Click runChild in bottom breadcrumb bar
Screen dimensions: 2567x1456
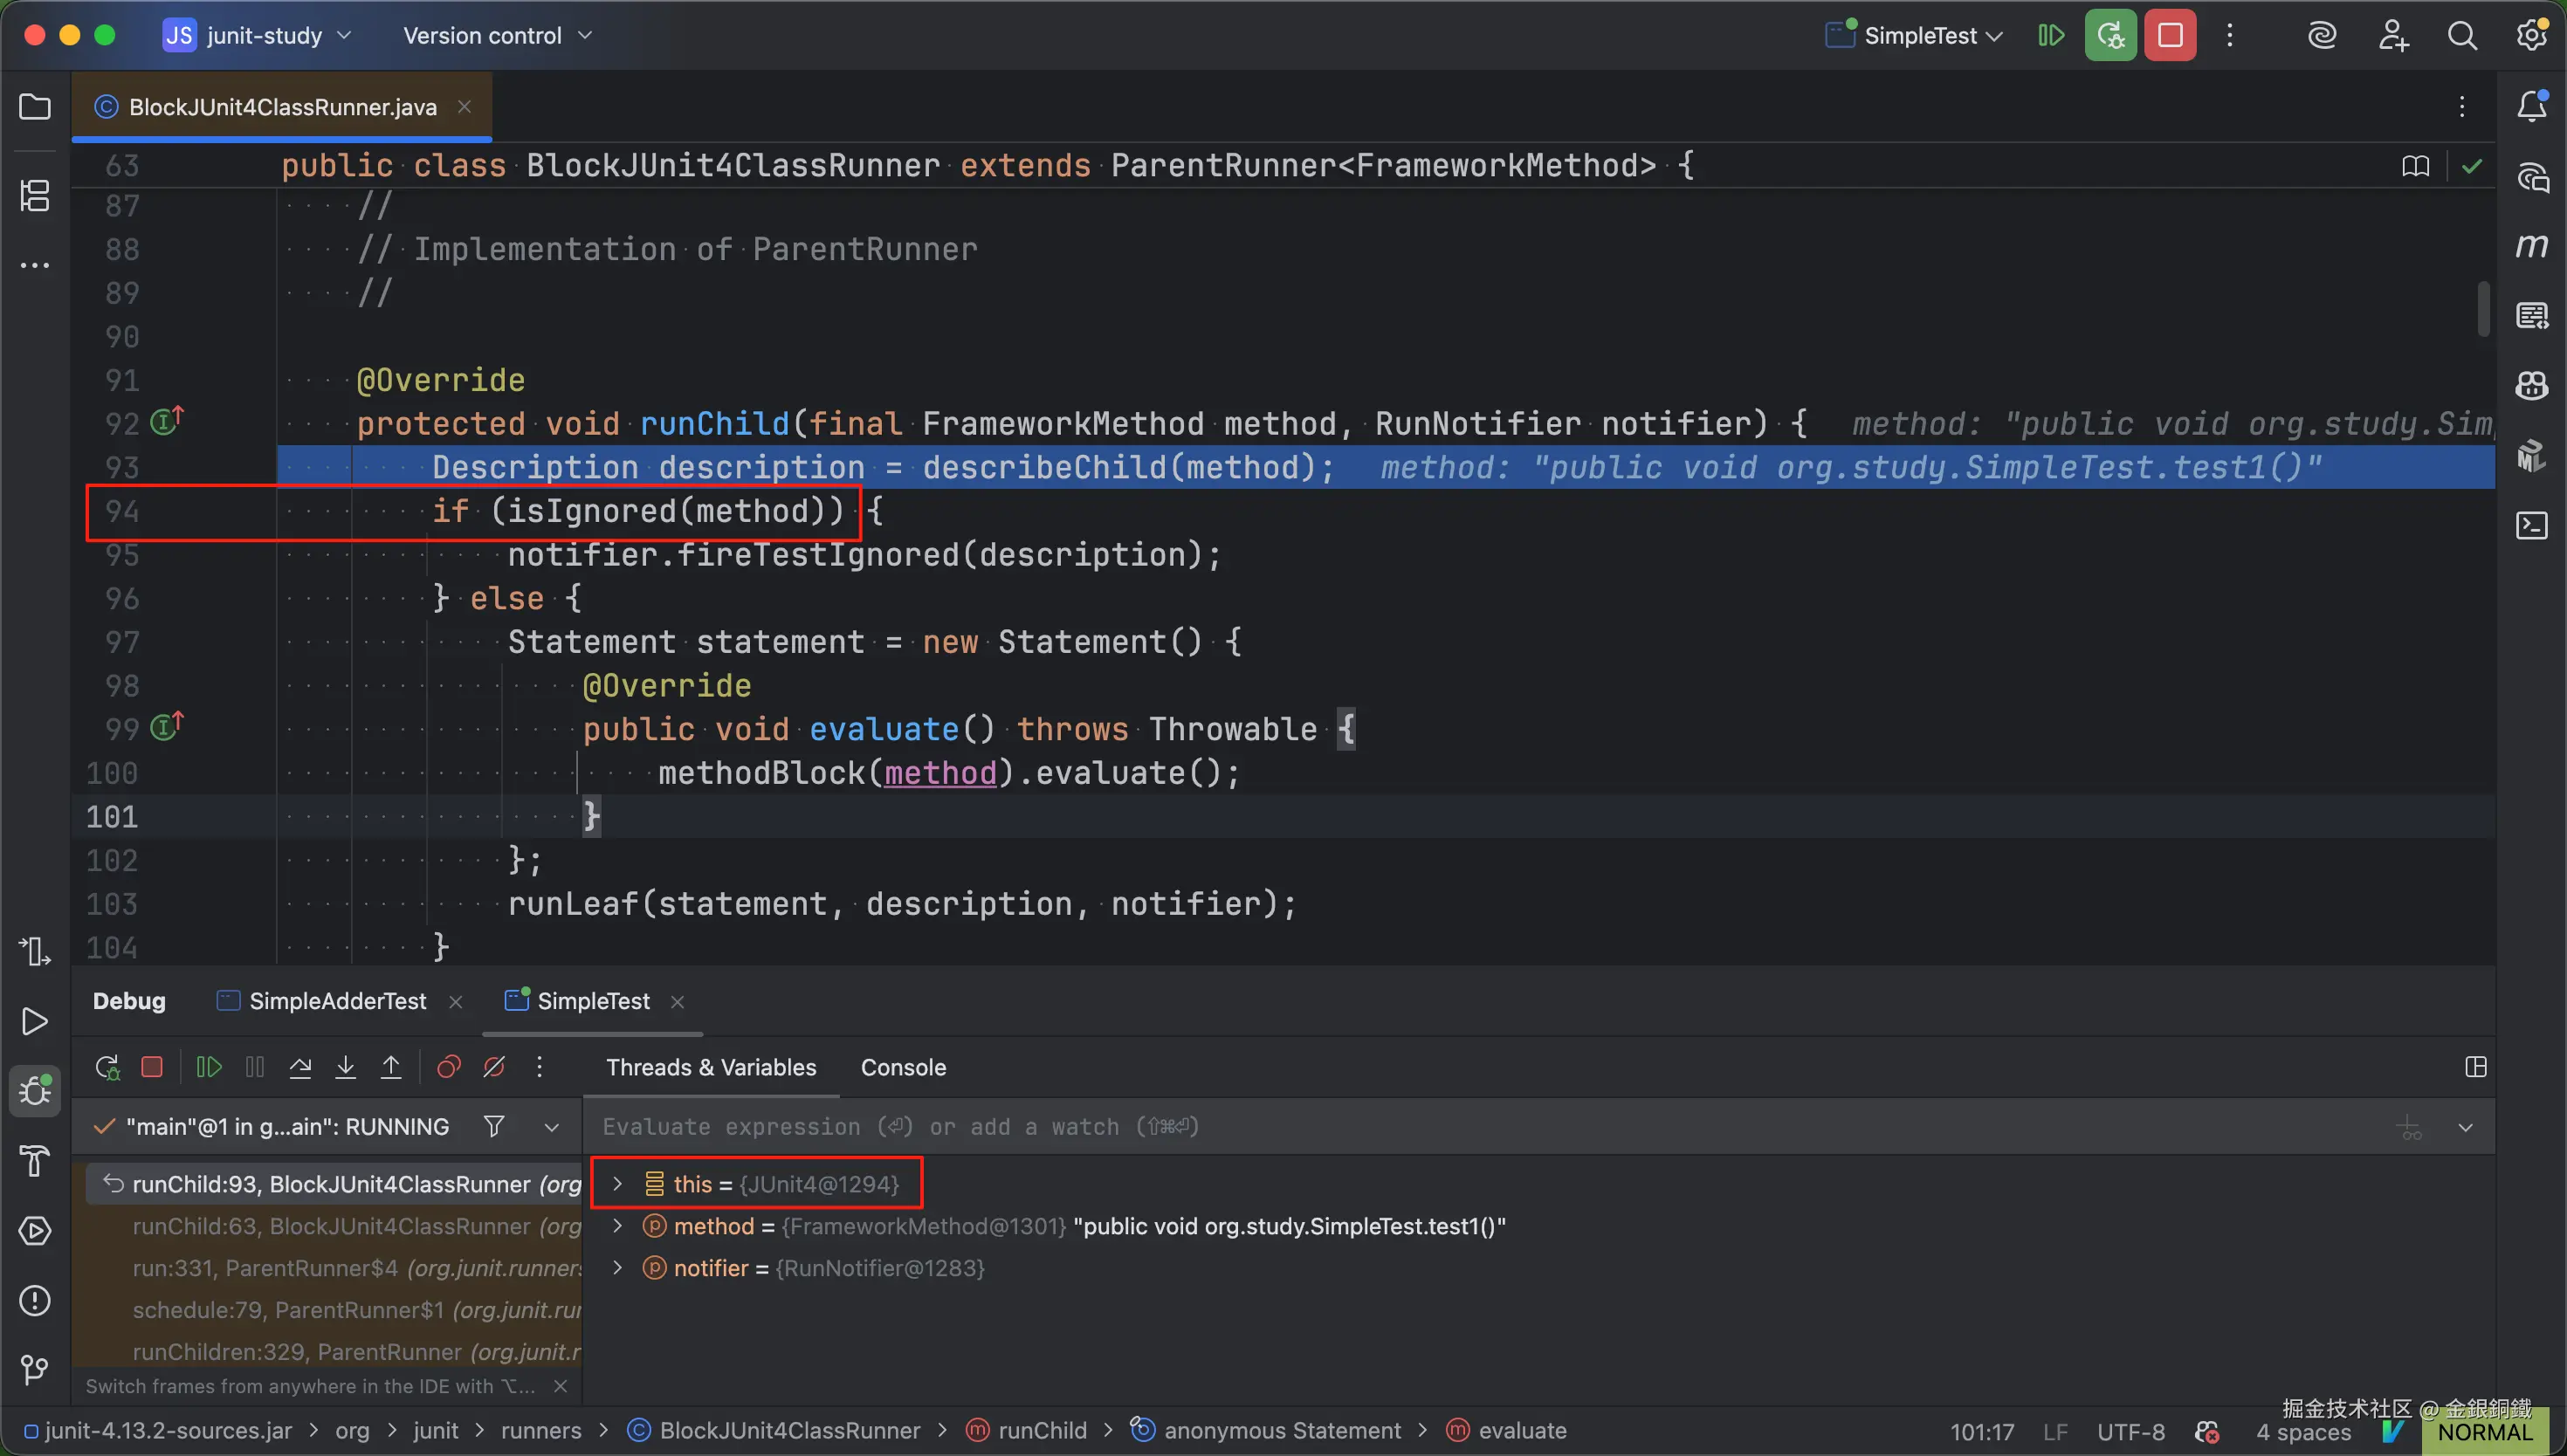pyautogui.click(x=1042, y=1430)
